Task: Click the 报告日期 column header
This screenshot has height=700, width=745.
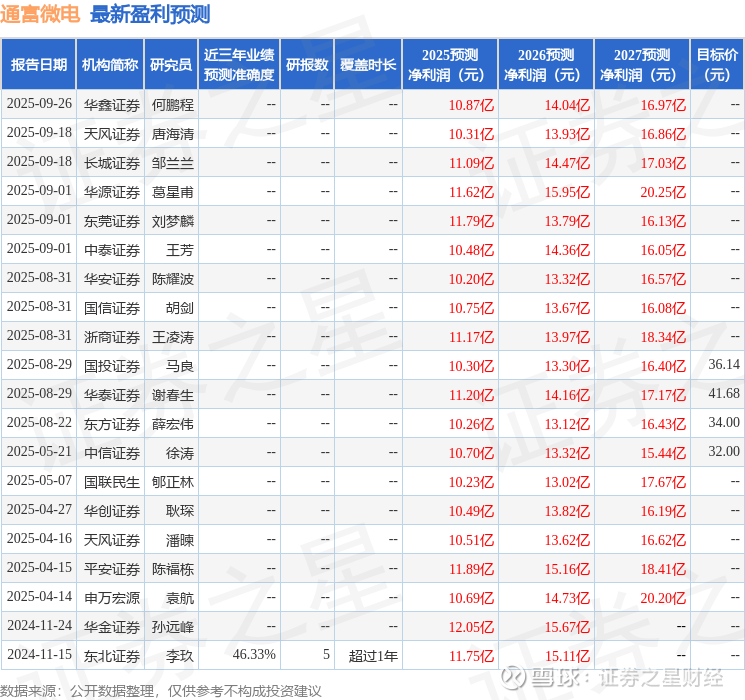Action: pyautogui.click(x=38, y=65)
